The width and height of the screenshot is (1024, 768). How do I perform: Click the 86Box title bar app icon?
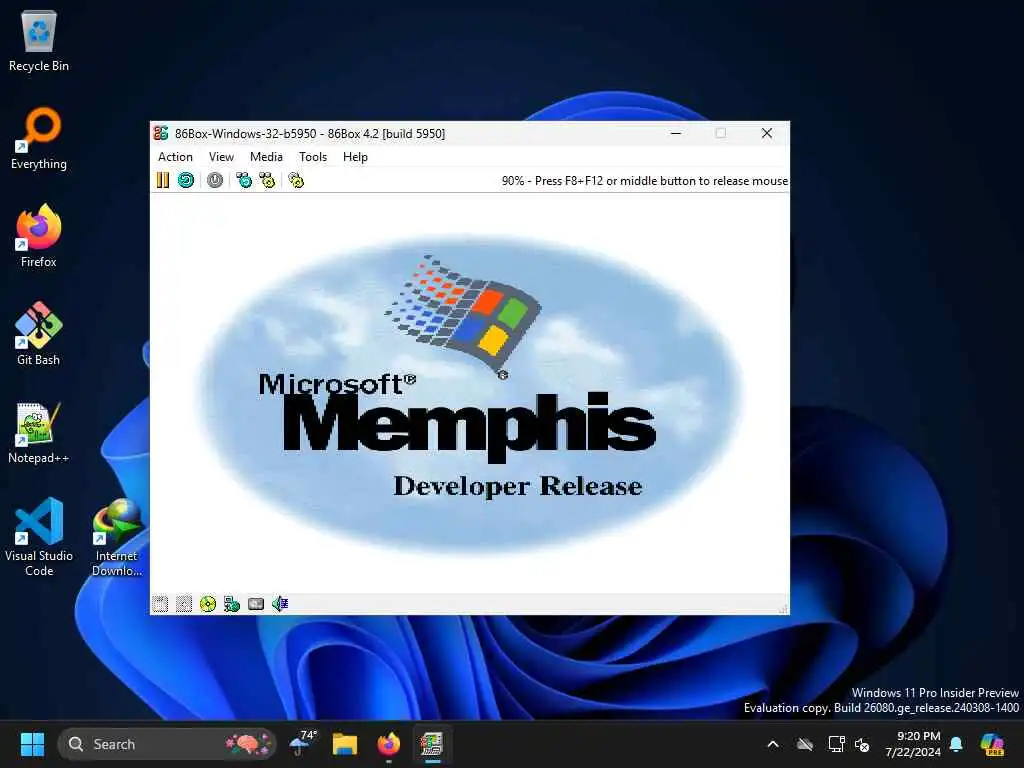161,133
